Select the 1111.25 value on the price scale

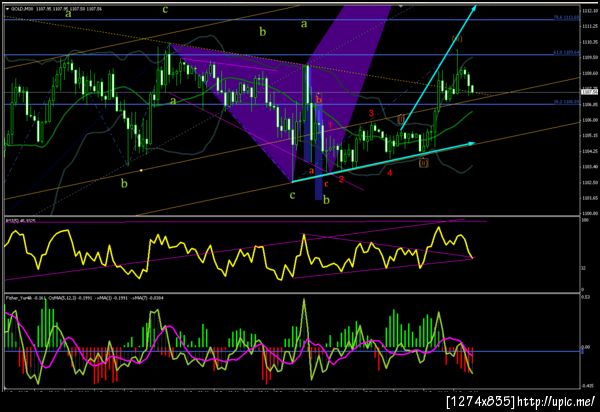pos(589,26)
